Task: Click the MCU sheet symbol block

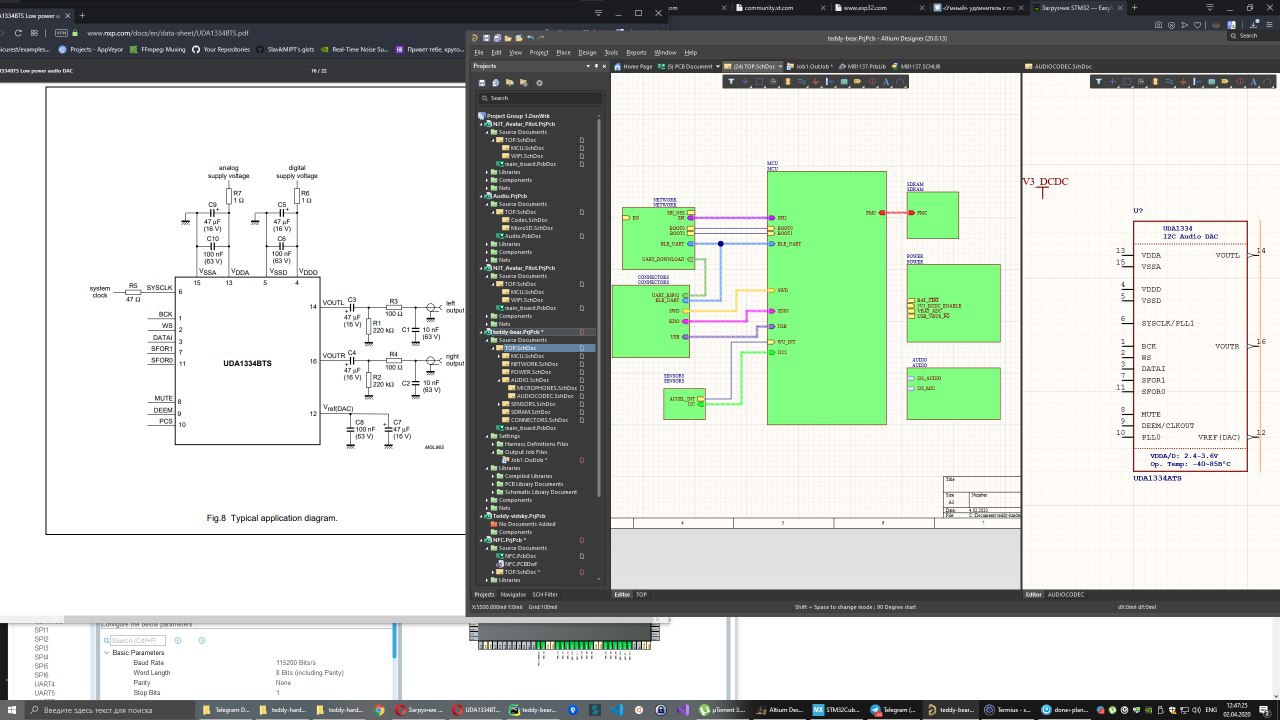Action: [827, 298]
